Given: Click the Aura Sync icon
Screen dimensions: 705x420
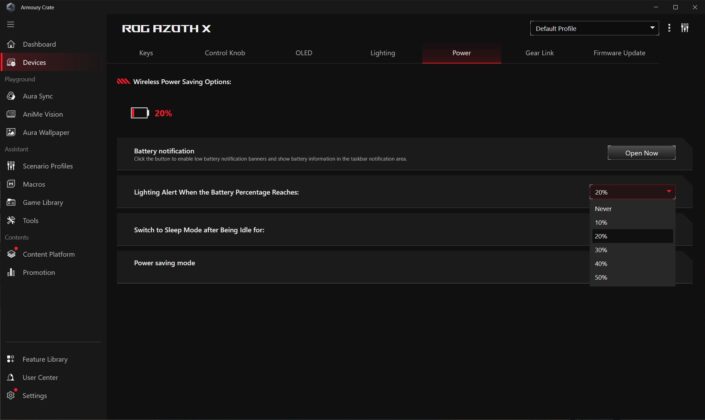Looking at the screenshot, I should pyautogui.click(x=11, y=96).
